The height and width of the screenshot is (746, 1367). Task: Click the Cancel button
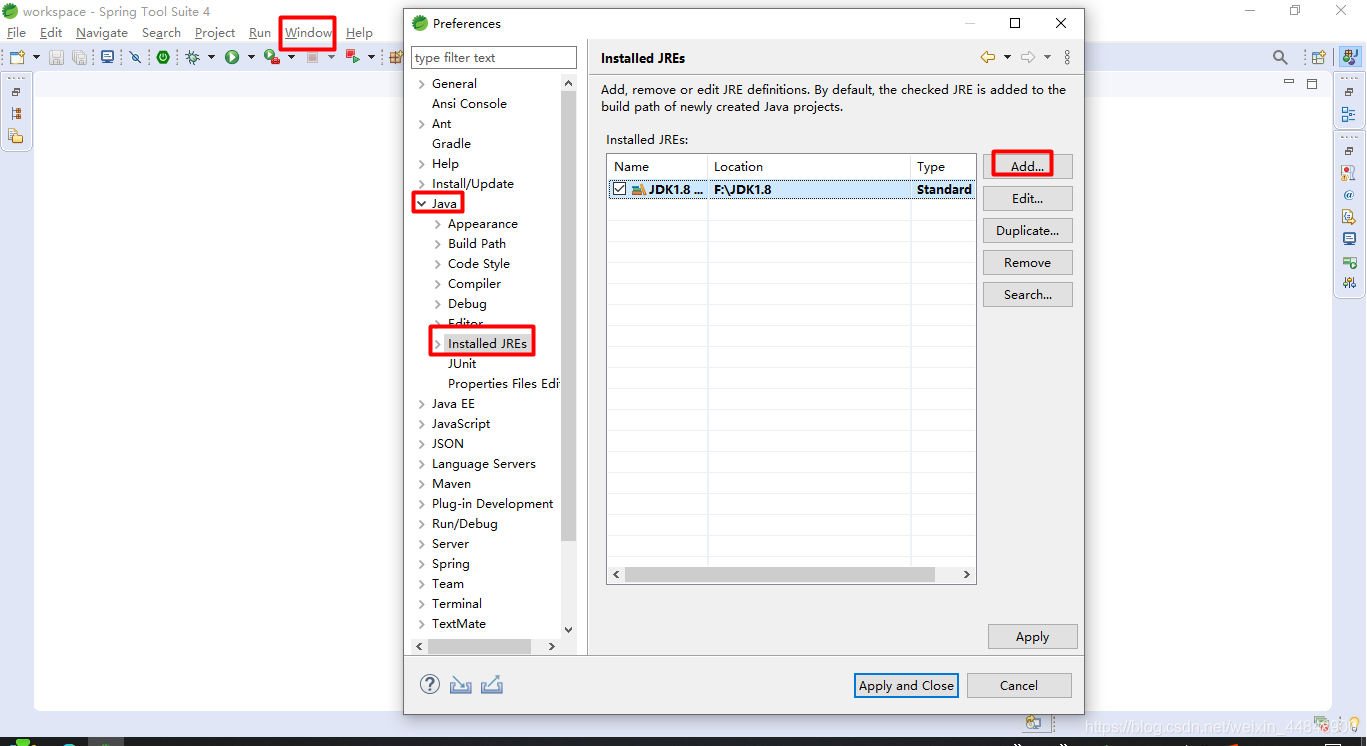pyautogui.click(x=1019, y=685)
